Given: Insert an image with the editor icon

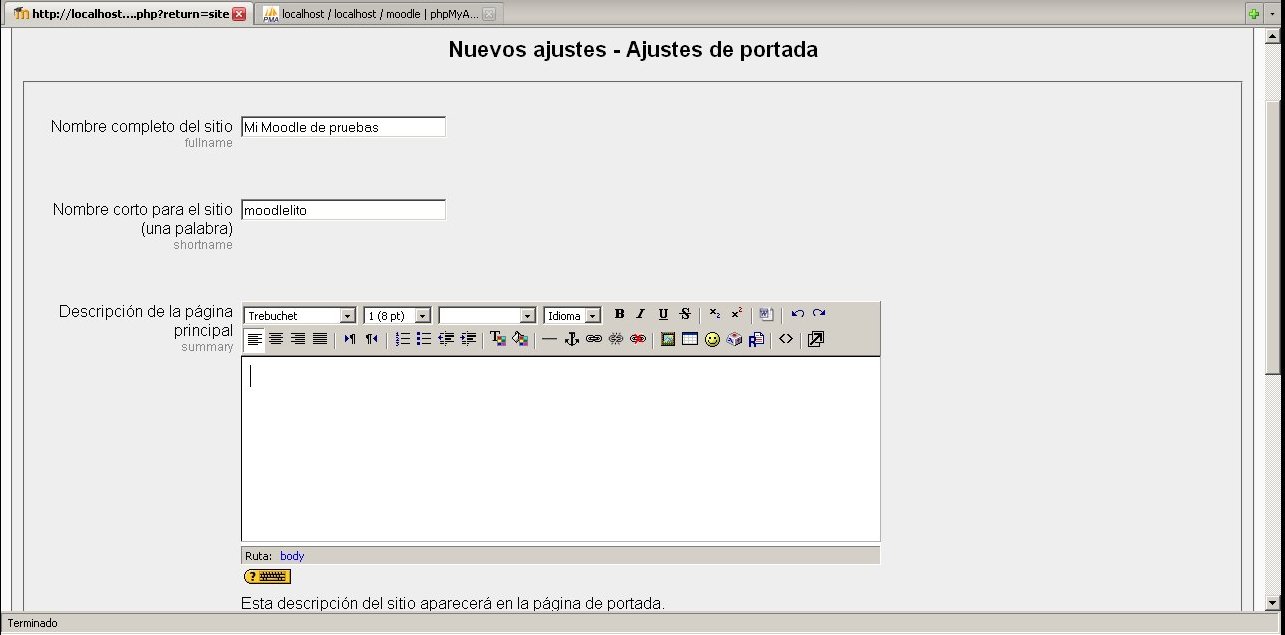Looking at the screenshot, I should pos(668,339).
